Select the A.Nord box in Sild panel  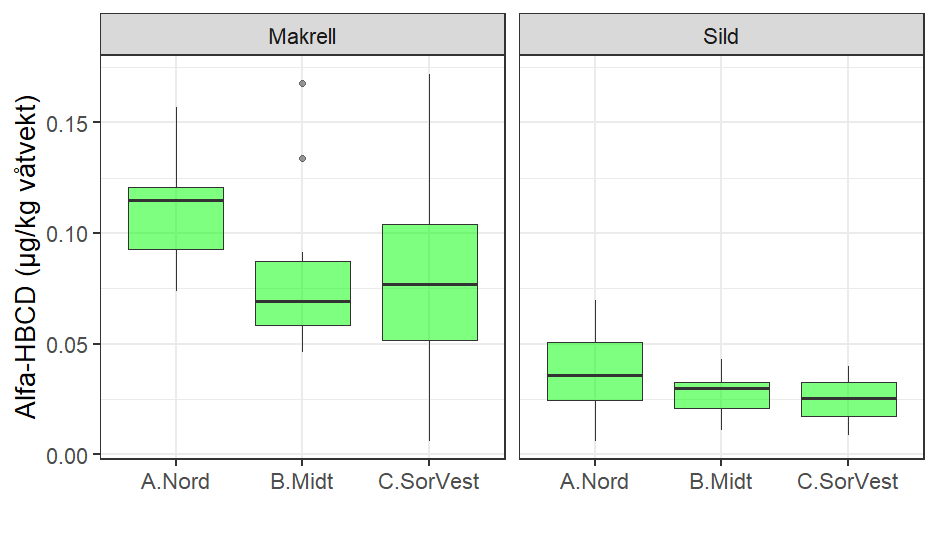click(595, 371)
